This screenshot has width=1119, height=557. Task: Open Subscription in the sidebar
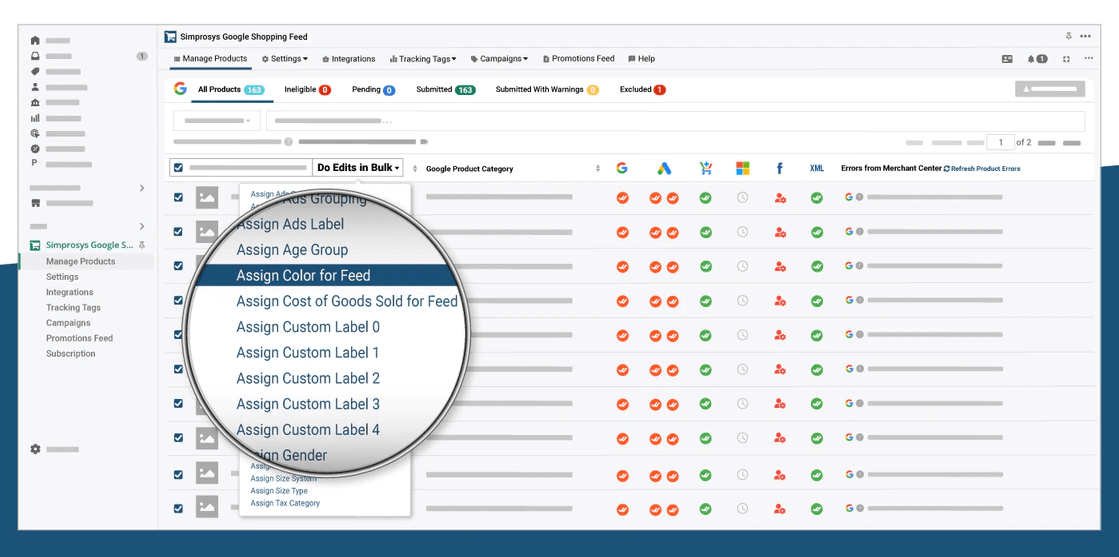coord(71,353)
